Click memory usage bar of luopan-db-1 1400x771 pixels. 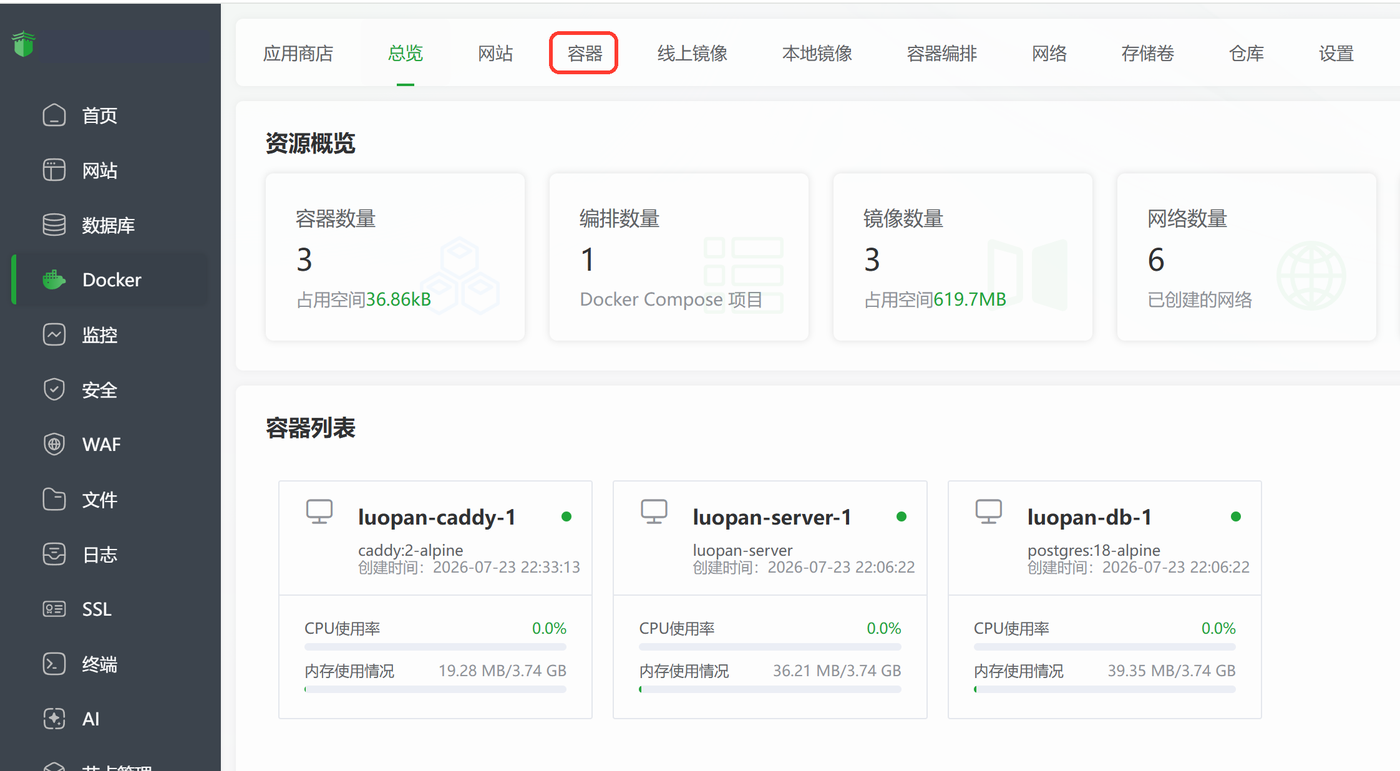pyautogui.click(x=1105, y=689)
